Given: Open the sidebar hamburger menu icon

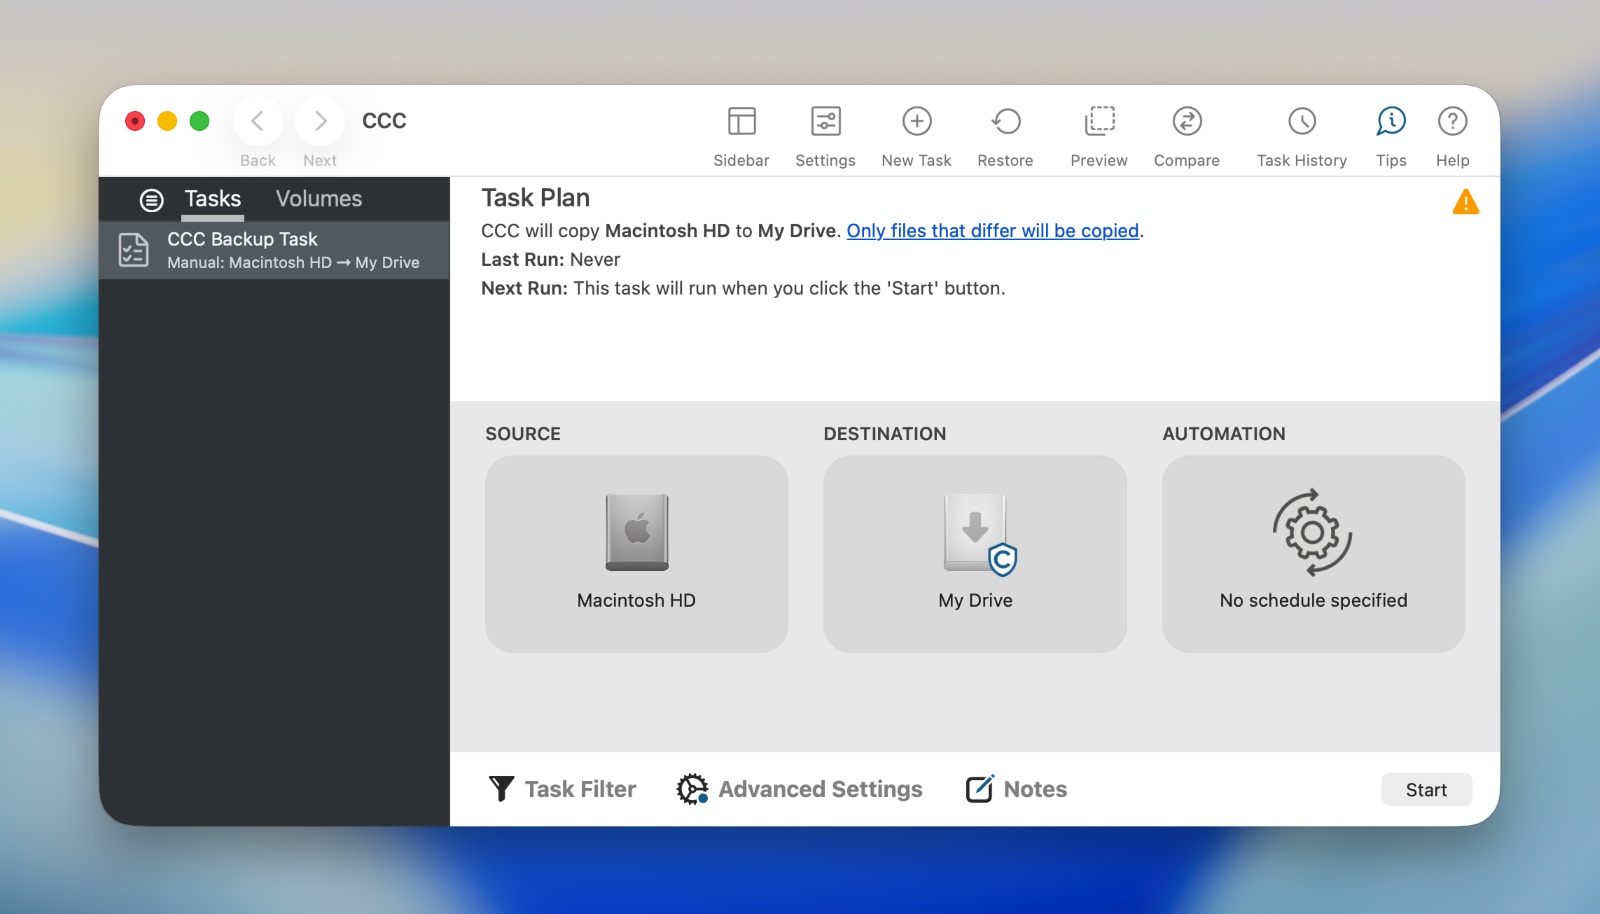Looking at the screenshot, I should click(151, 199).
